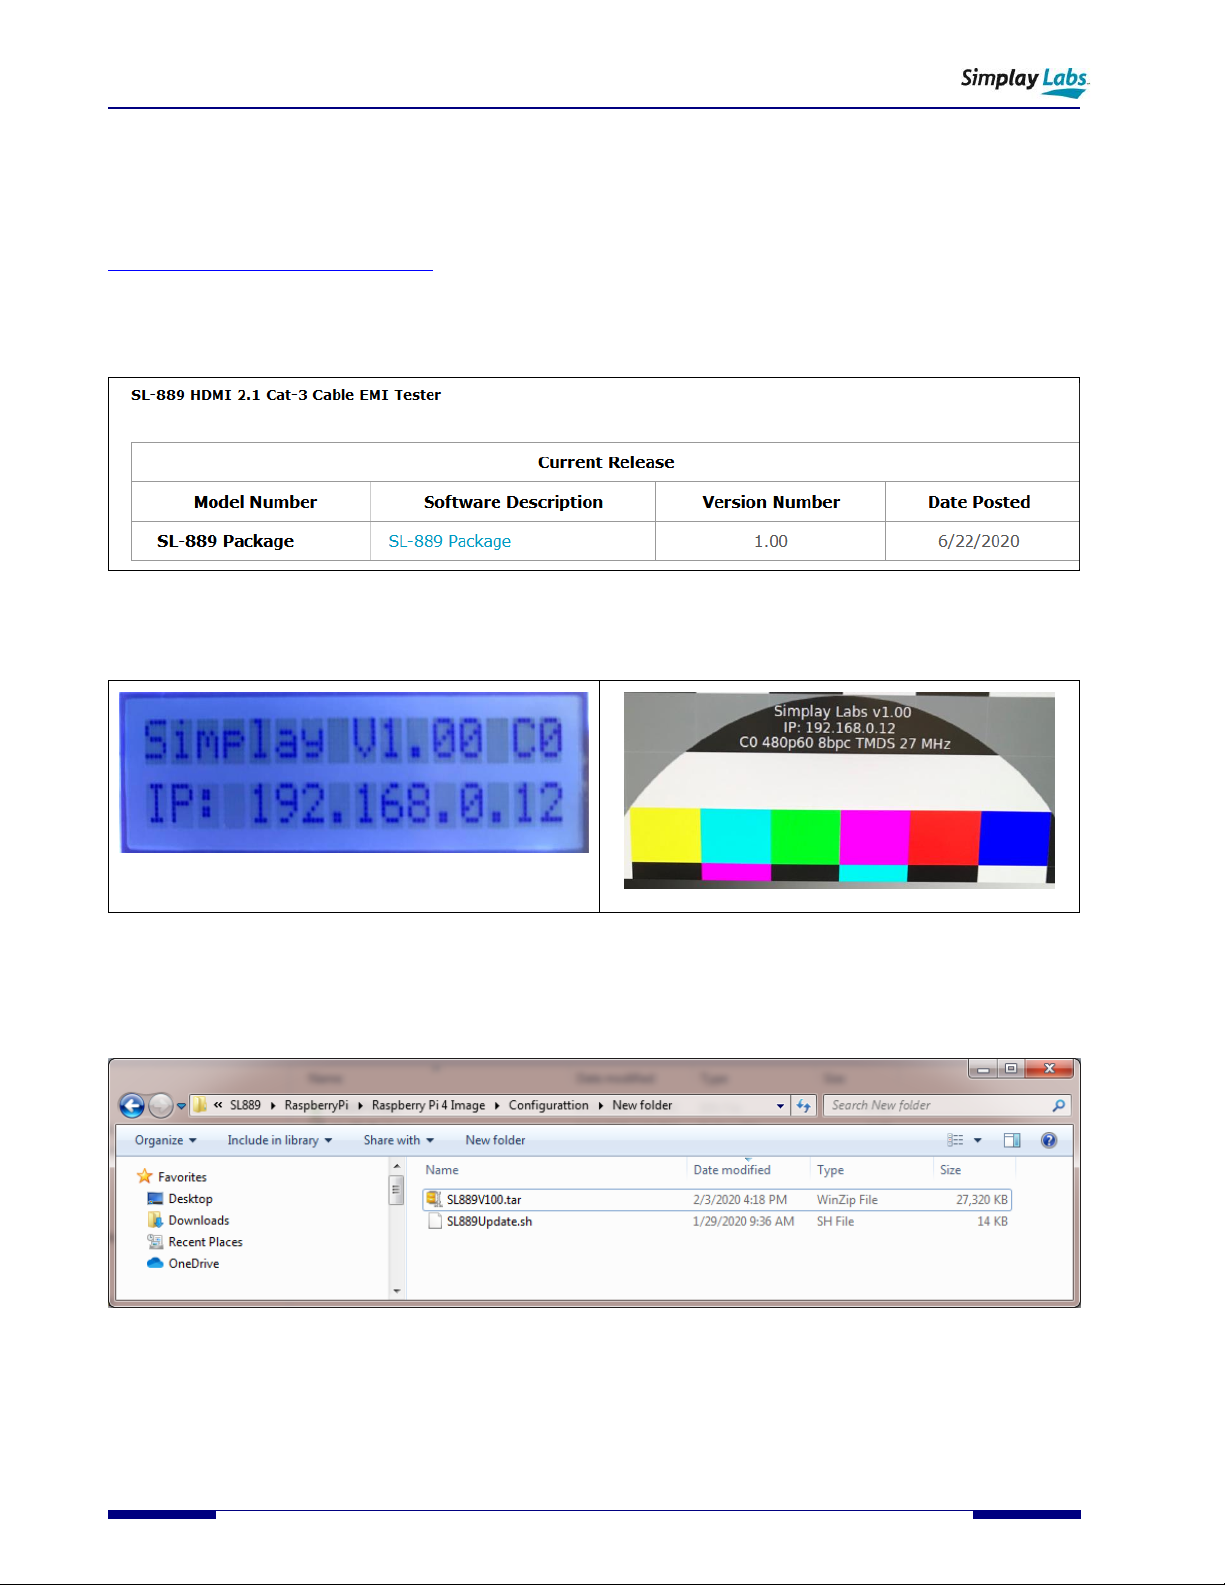The image size is (1225, 1585).
Task: Sort by the Date modified column header
Action: (x=731, y=1170)
